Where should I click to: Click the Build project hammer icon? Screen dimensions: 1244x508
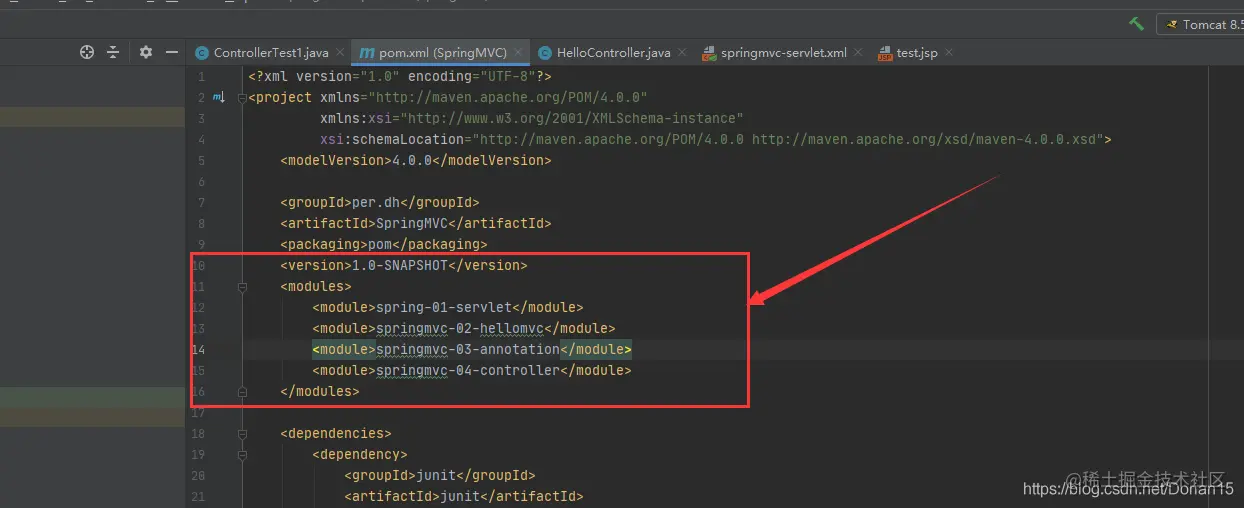click(1136, 24)
